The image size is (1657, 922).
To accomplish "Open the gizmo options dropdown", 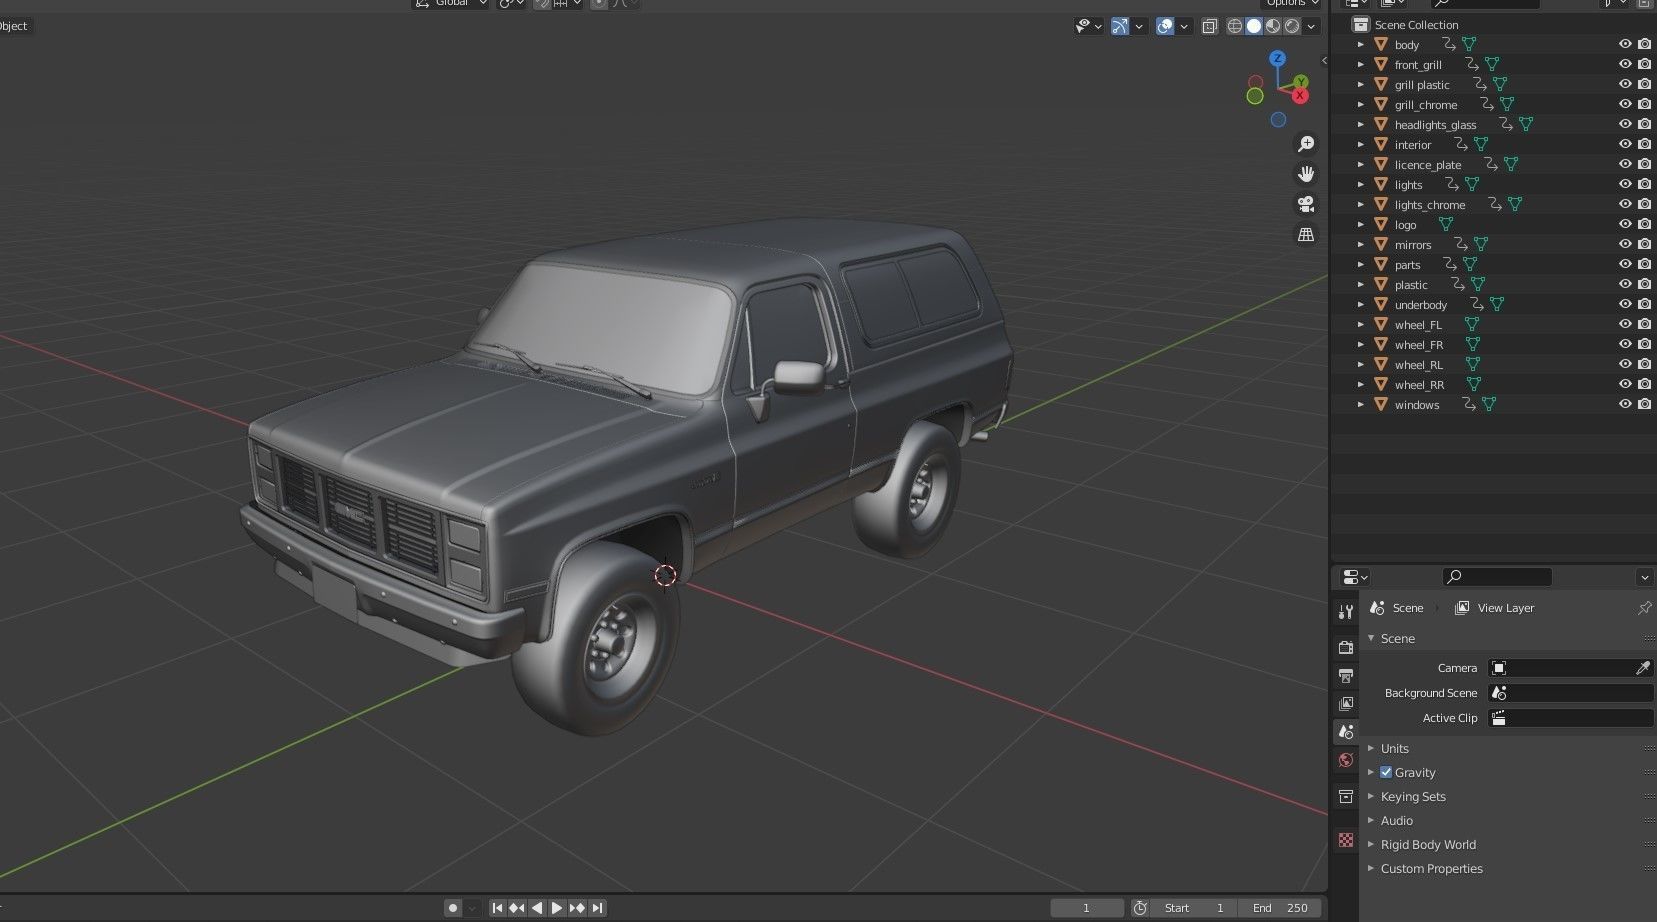I will pos(1139,26).
